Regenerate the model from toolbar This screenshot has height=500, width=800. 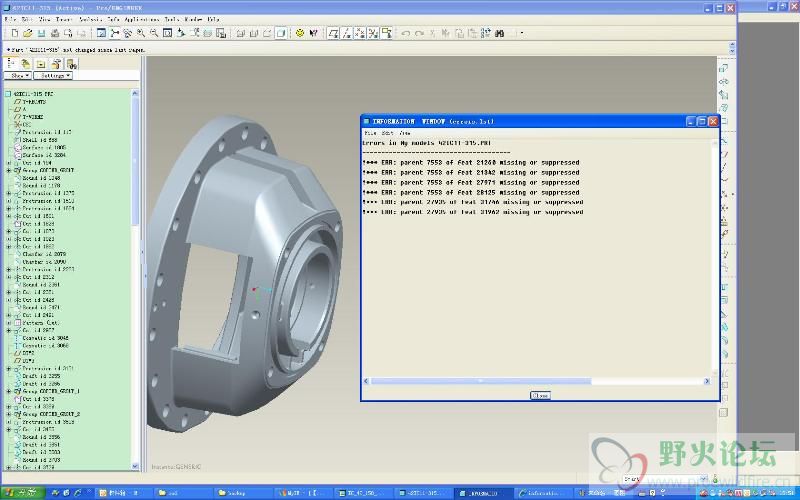[x=486, y=33]
